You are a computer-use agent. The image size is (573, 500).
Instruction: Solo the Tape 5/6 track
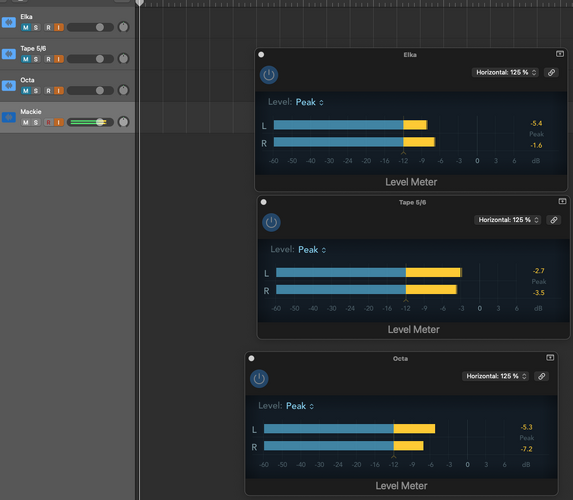click(x=35, y=59)
